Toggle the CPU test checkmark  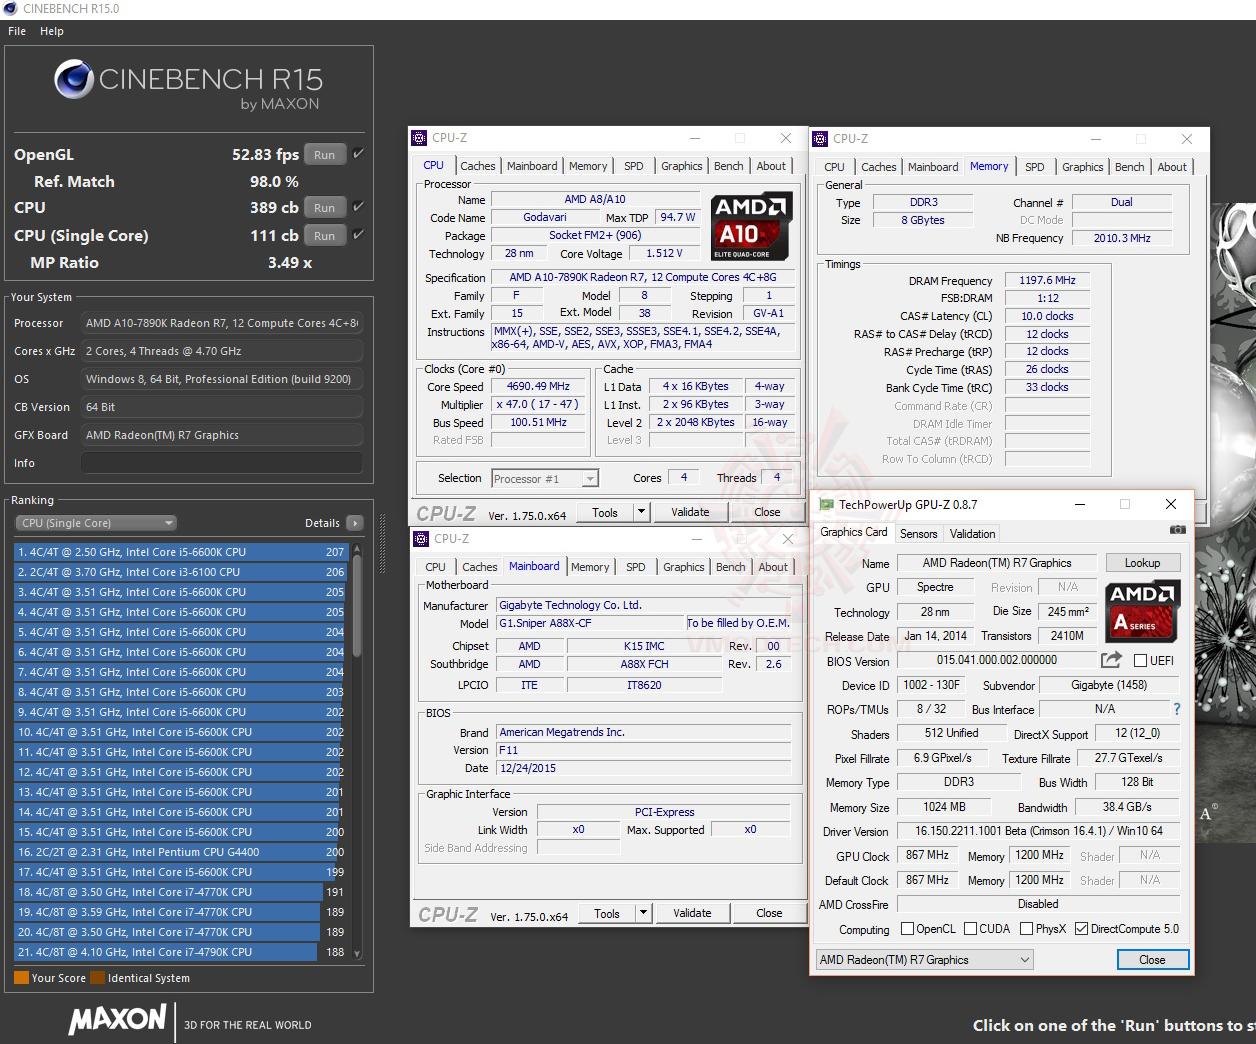pos(359,207)
